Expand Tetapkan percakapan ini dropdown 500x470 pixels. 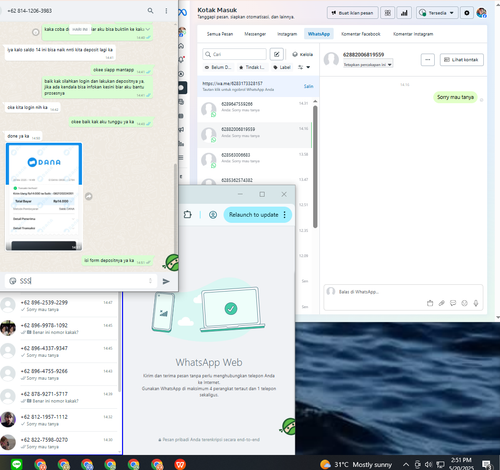pos(368,65)
